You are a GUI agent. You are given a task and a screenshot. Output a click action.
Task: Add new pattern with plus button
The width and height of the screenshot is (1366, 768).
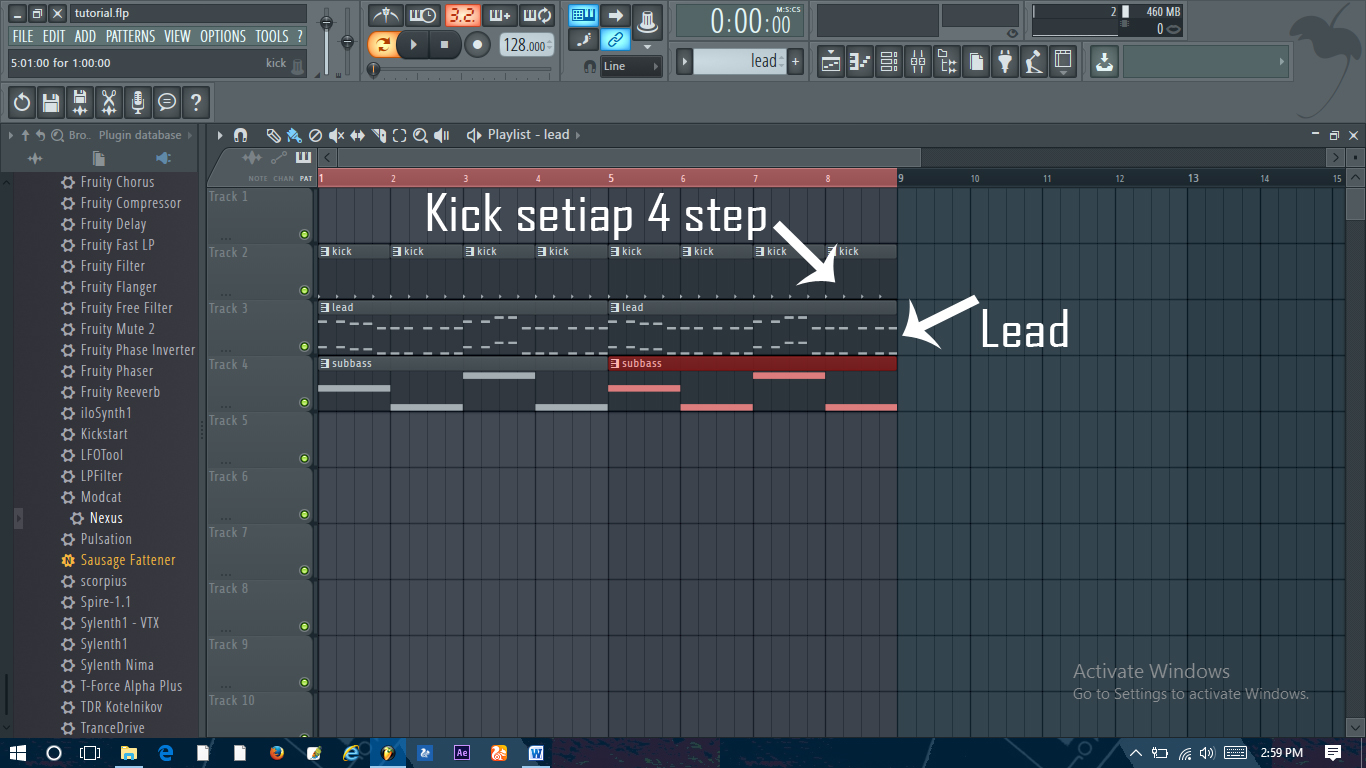[x=796, y=62]
